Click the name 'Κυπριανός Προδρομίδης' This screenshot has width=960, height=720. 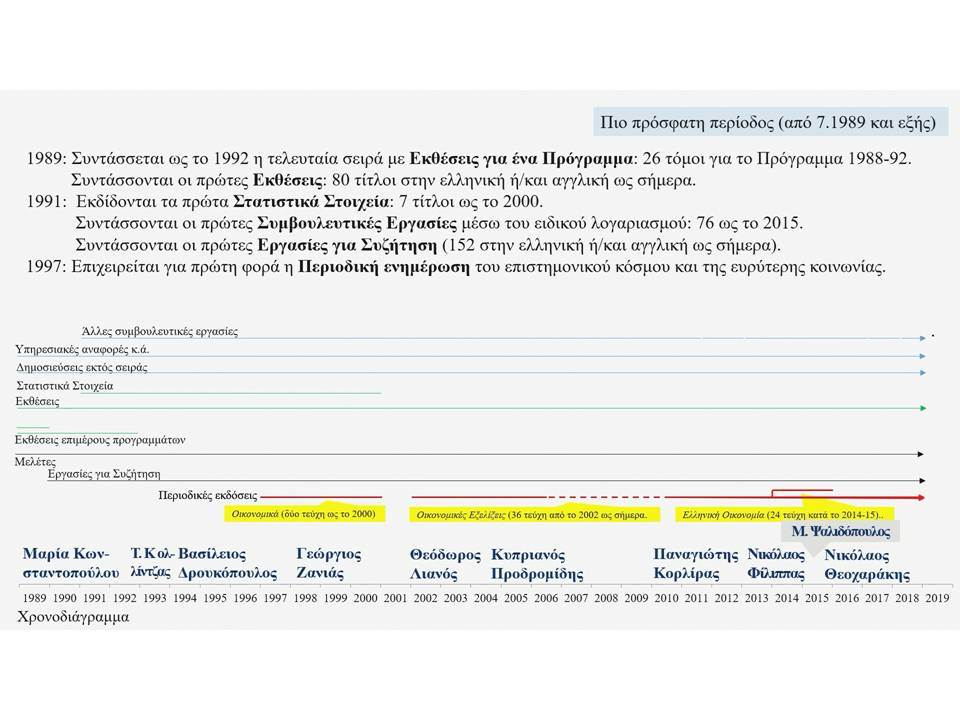coord(537,564)
